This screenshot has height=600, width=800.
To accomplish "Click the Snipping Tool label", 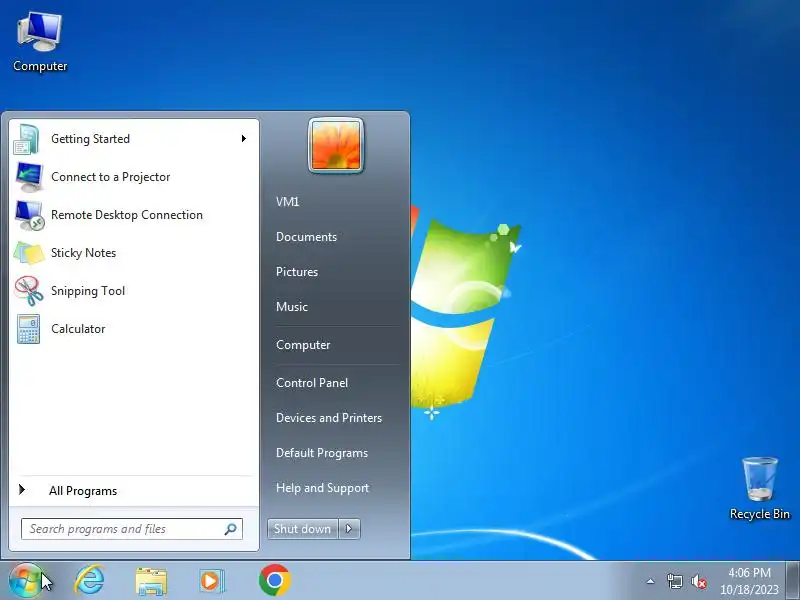I will [x=88, y=291].
